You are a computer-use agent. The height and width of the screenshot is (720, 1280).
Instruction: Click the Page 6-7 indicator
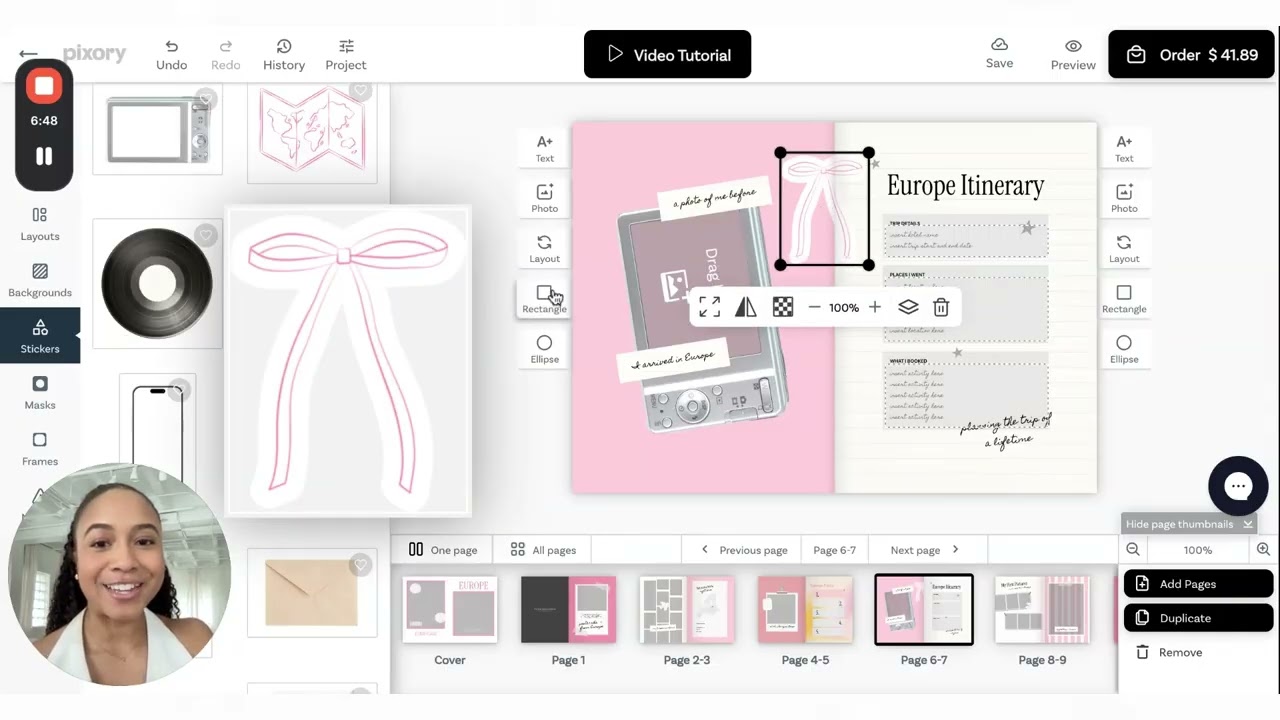click(834, 549)
